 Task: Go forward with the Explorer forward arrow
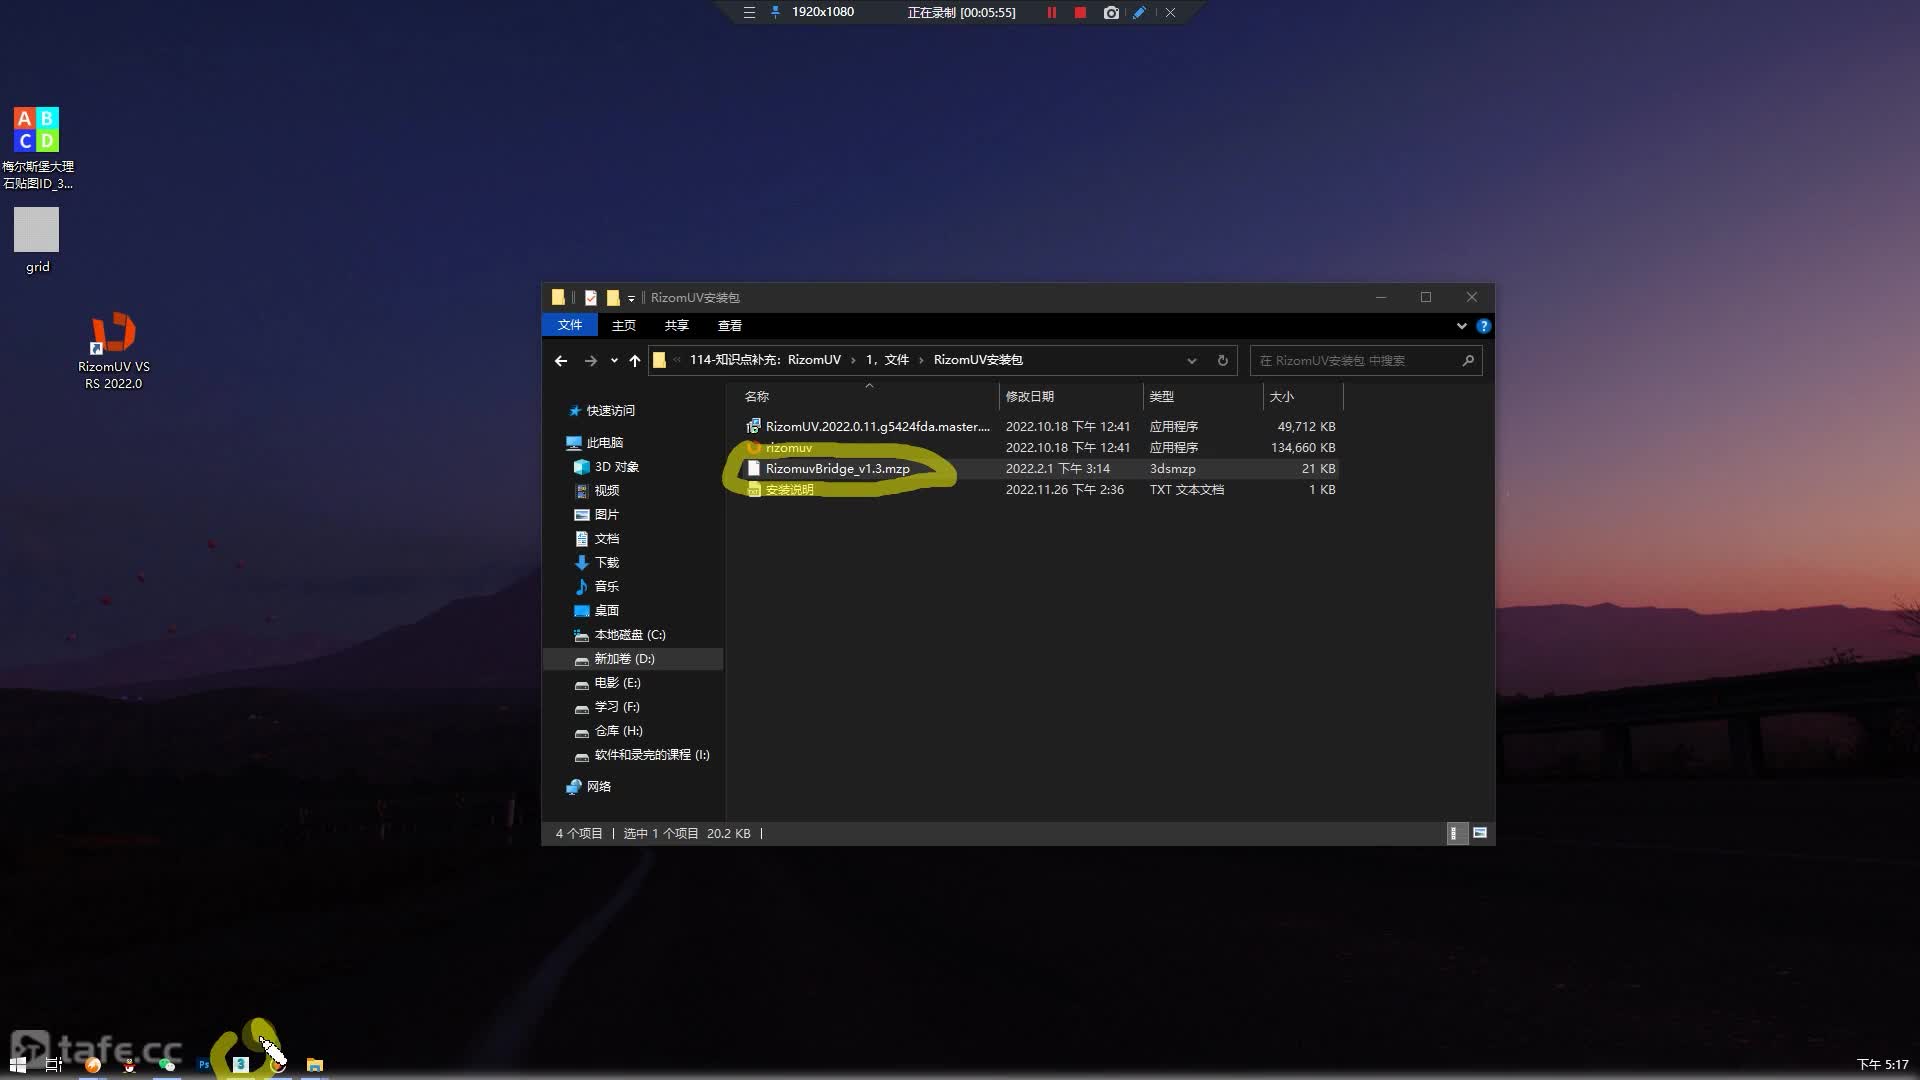[591, 360]
